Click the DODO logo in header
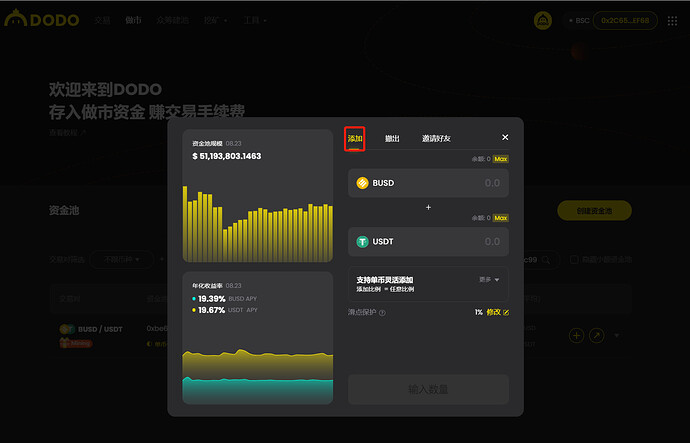 42,19
